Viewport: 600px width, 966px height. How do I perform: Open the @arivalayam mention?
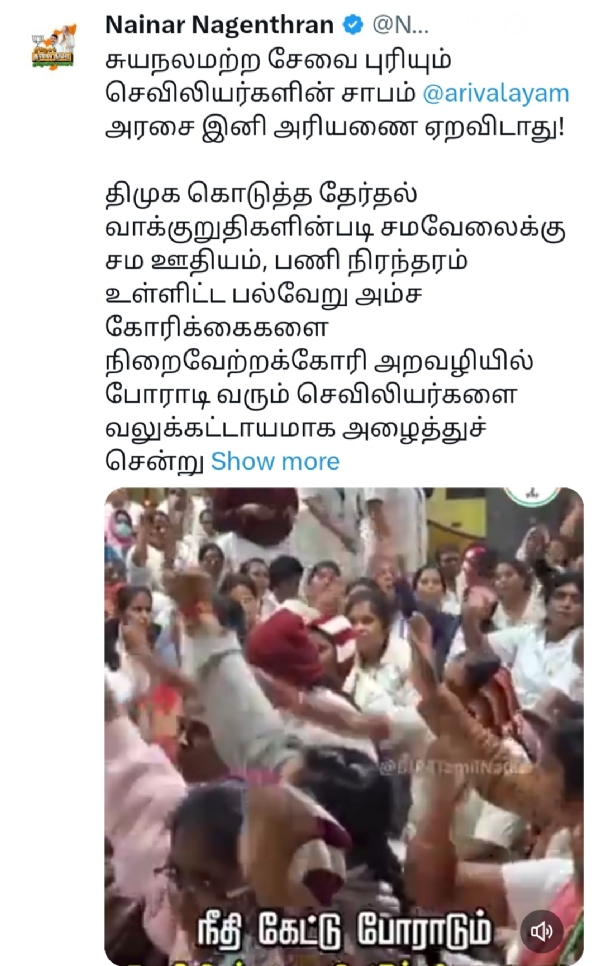click(496, 94)
